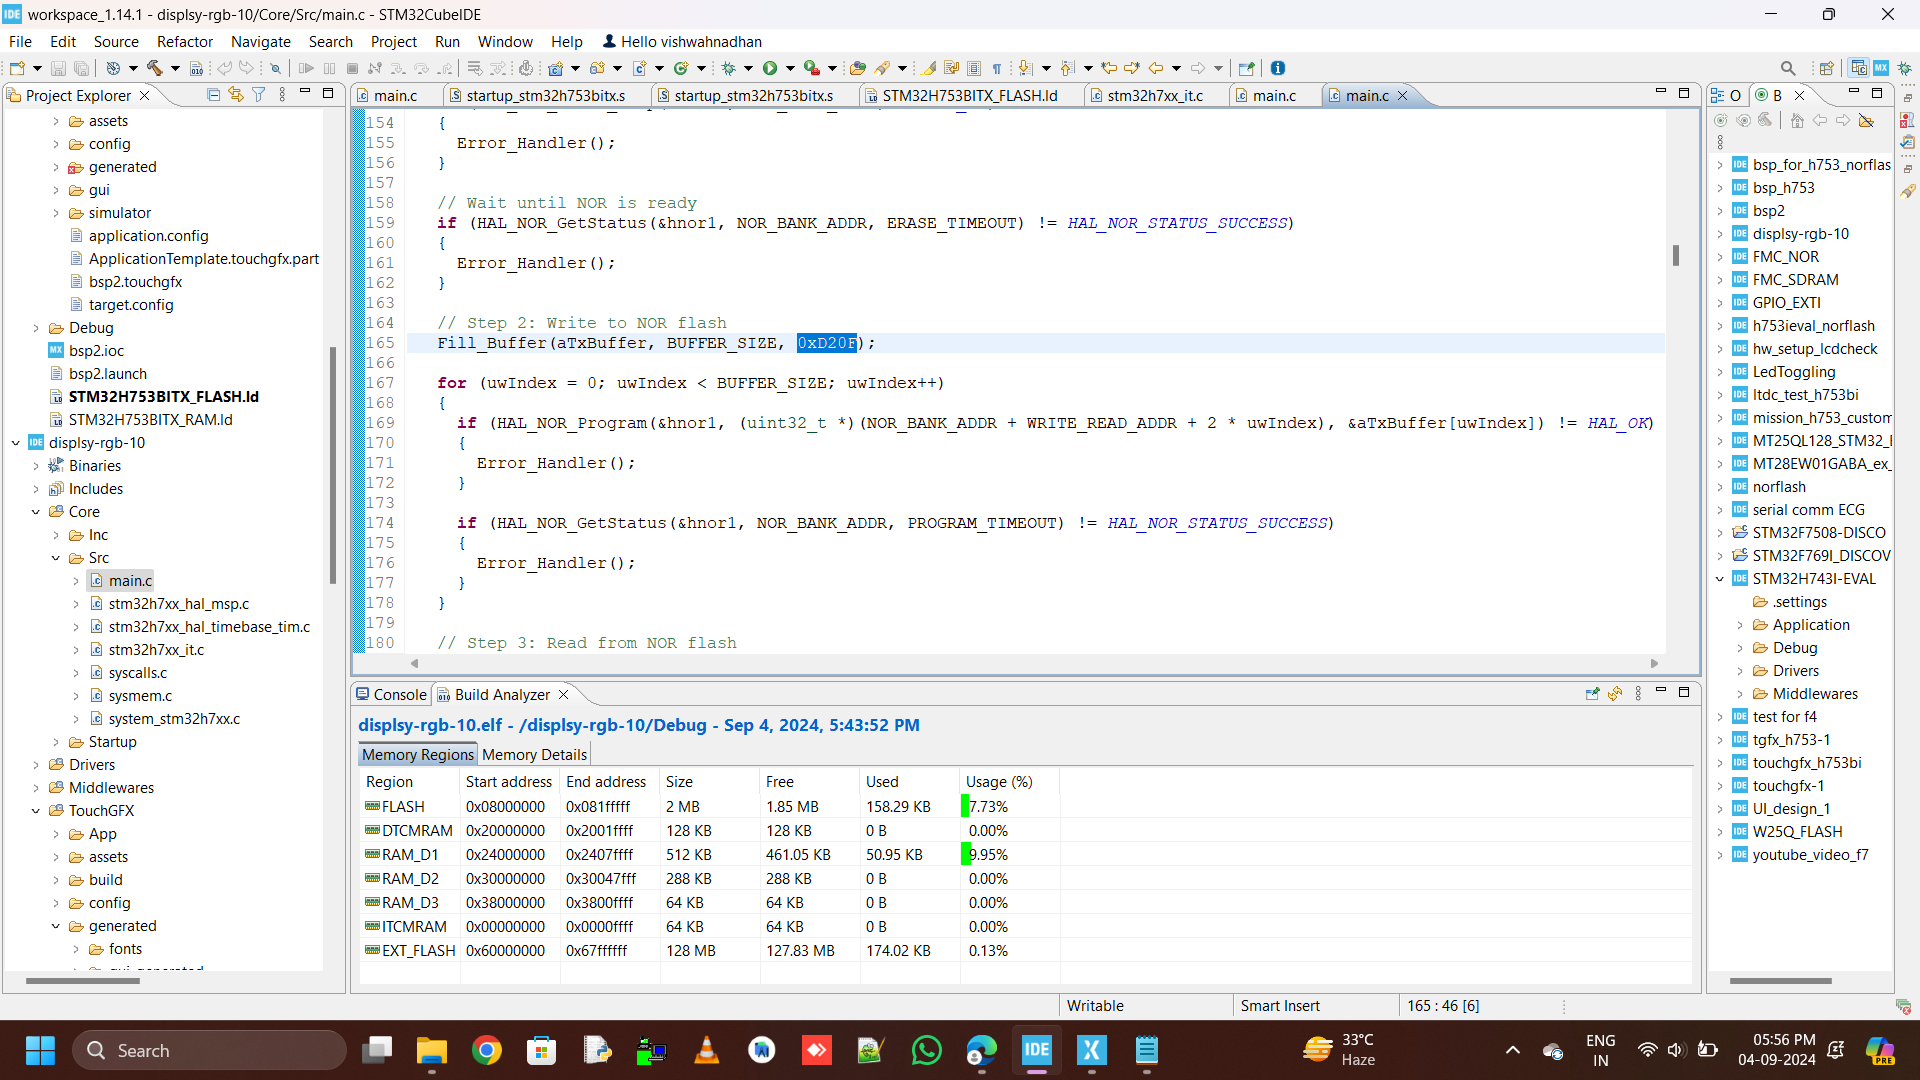Collapse all nodes in Project Explorer
1920x1080 pixels.
tap(214, 95)
